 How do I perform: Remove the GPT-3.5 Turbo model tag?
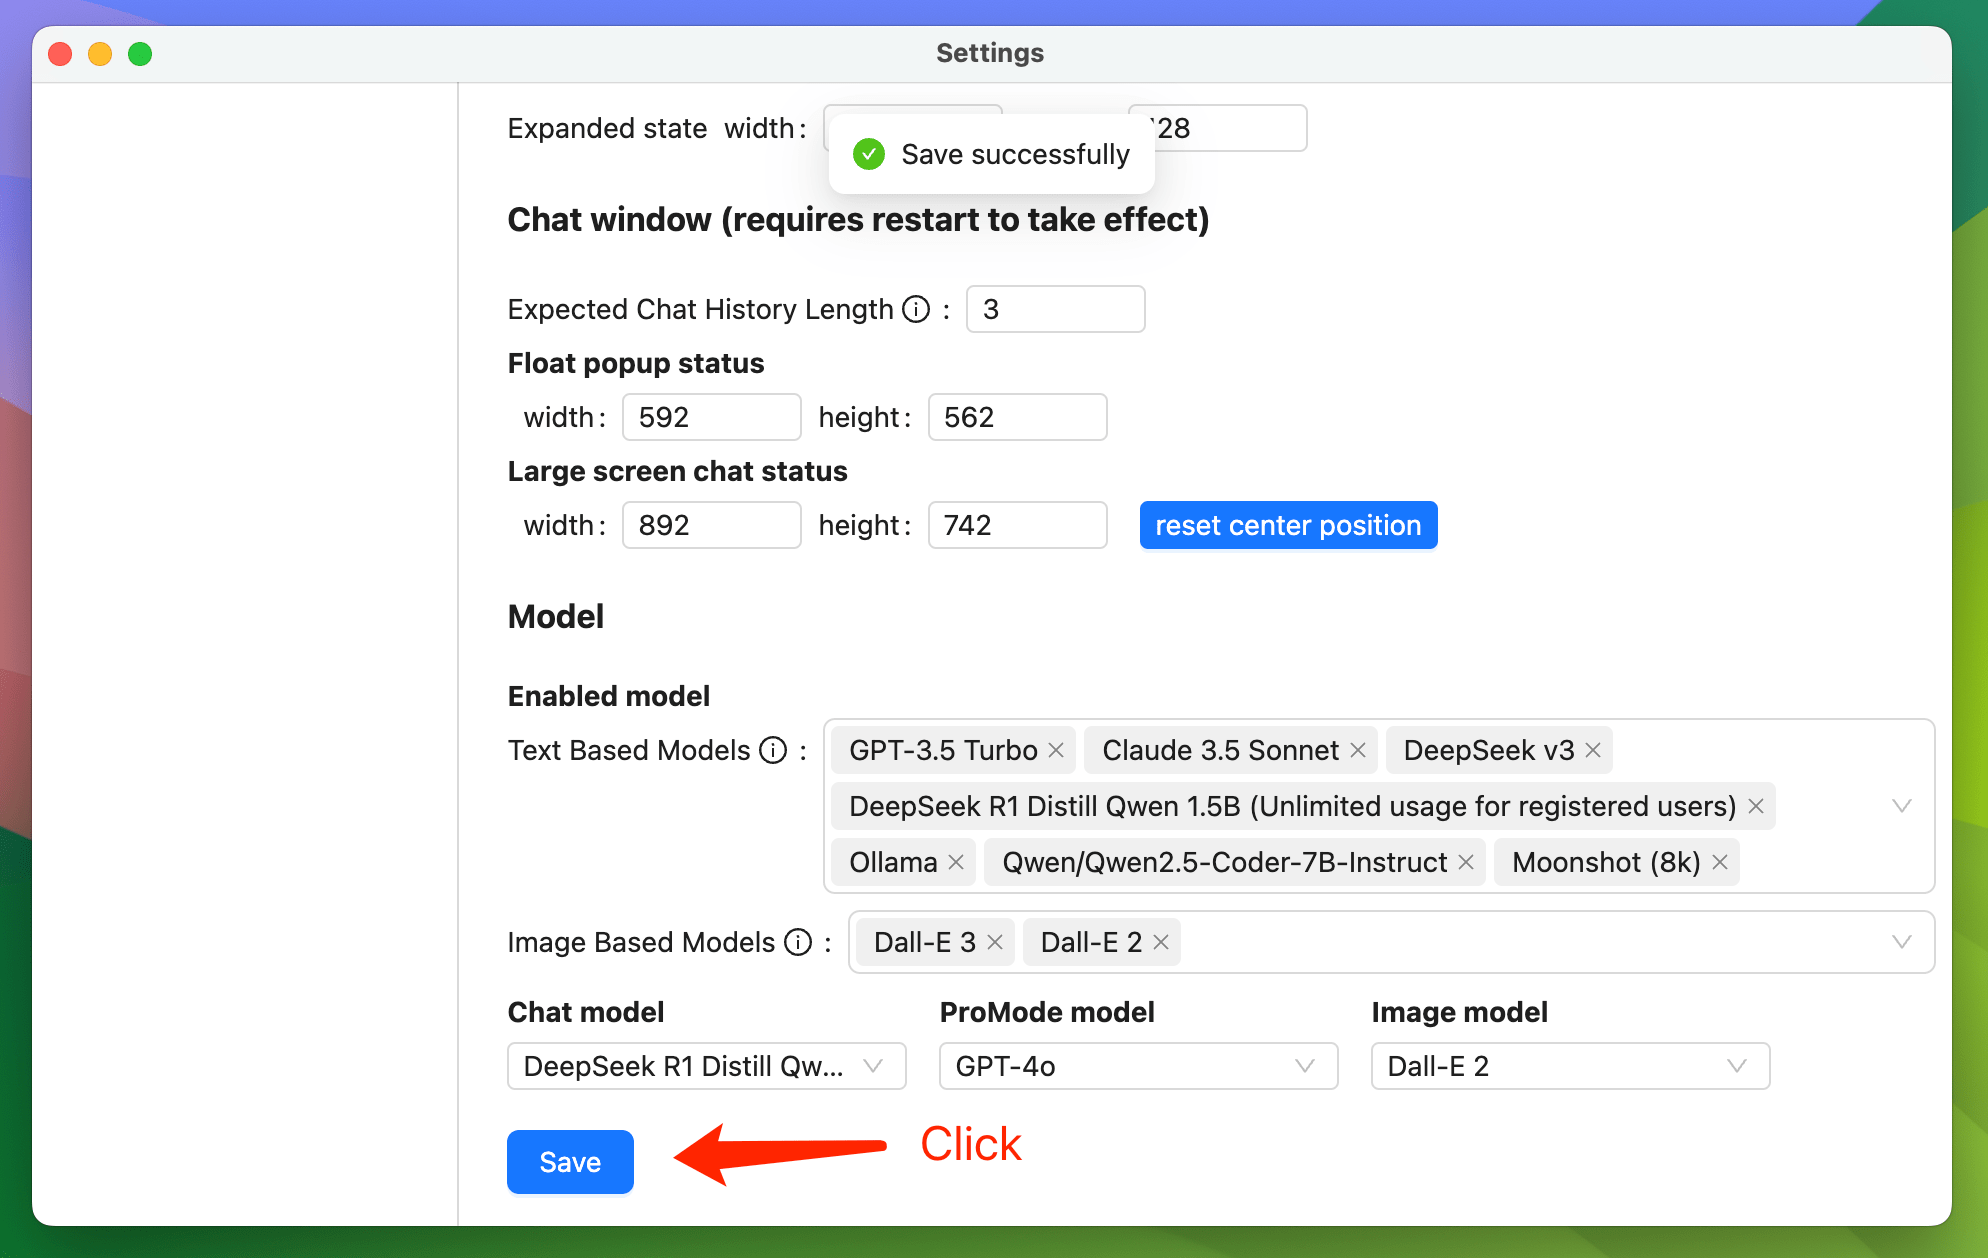tap(1056, 750)
